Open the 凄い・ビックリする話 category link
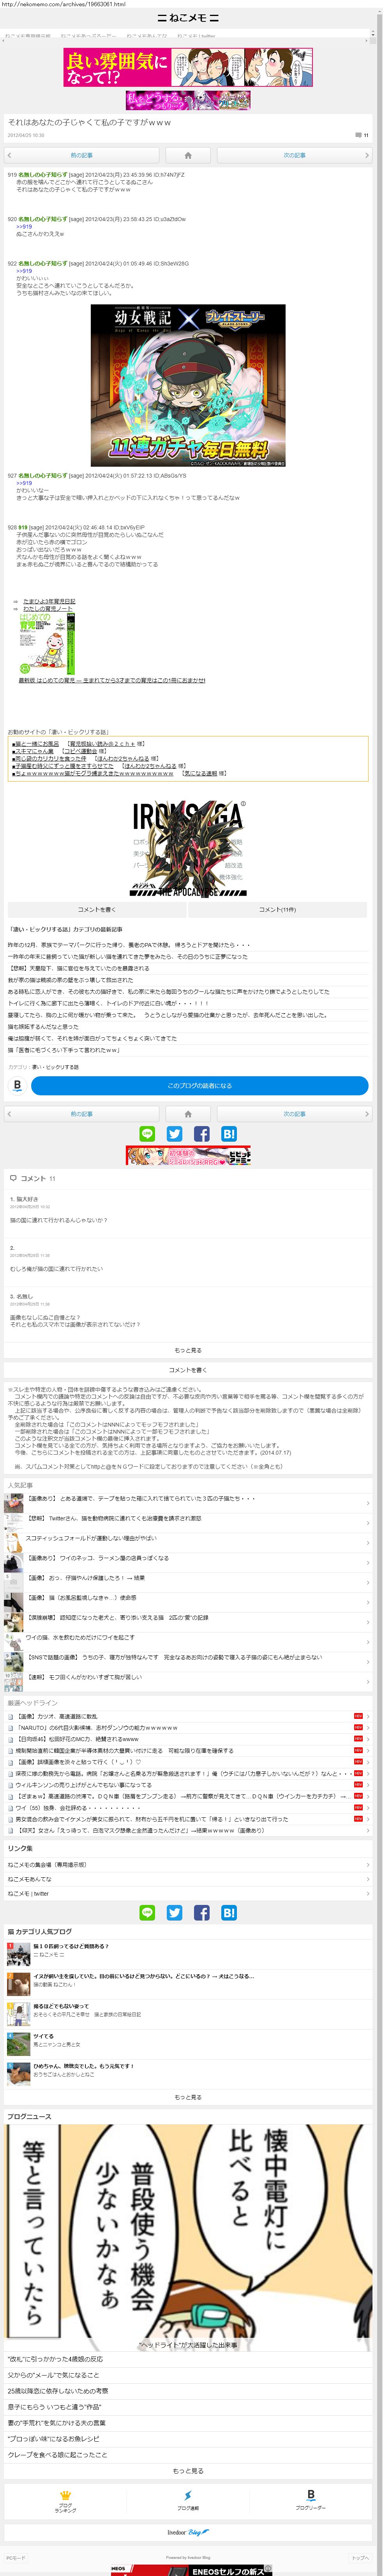Image resolution: width=383 pixels, height=2576 pixels. pos(55,1067)
